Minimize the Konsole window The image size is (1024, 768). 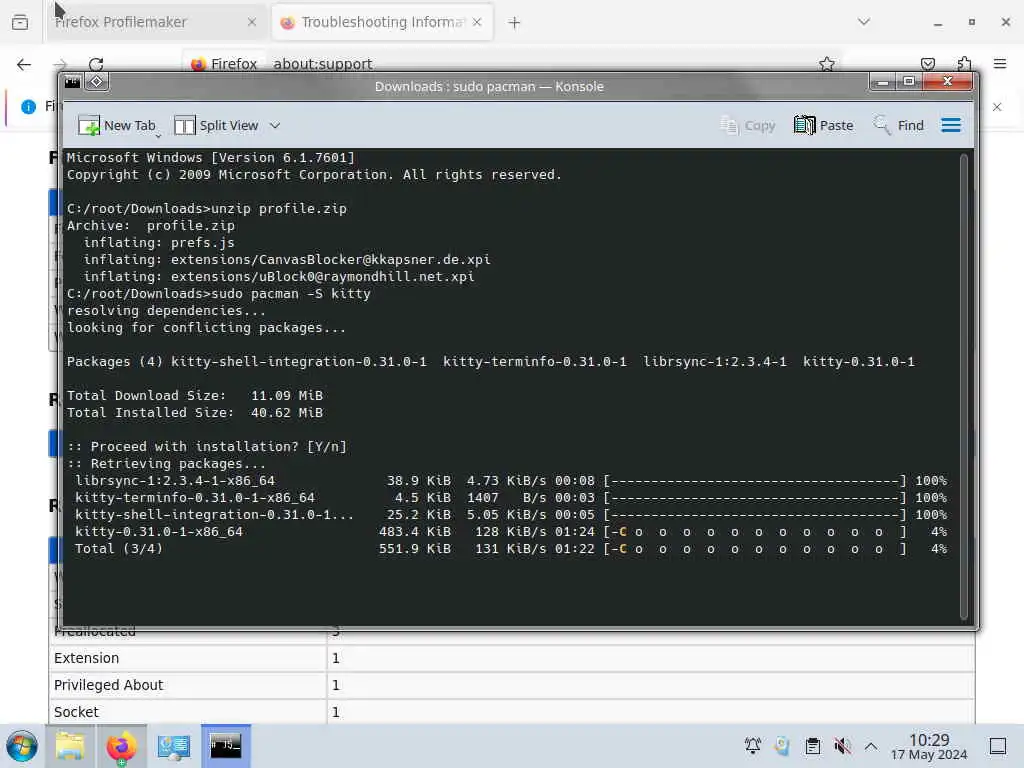pos(883,82)
